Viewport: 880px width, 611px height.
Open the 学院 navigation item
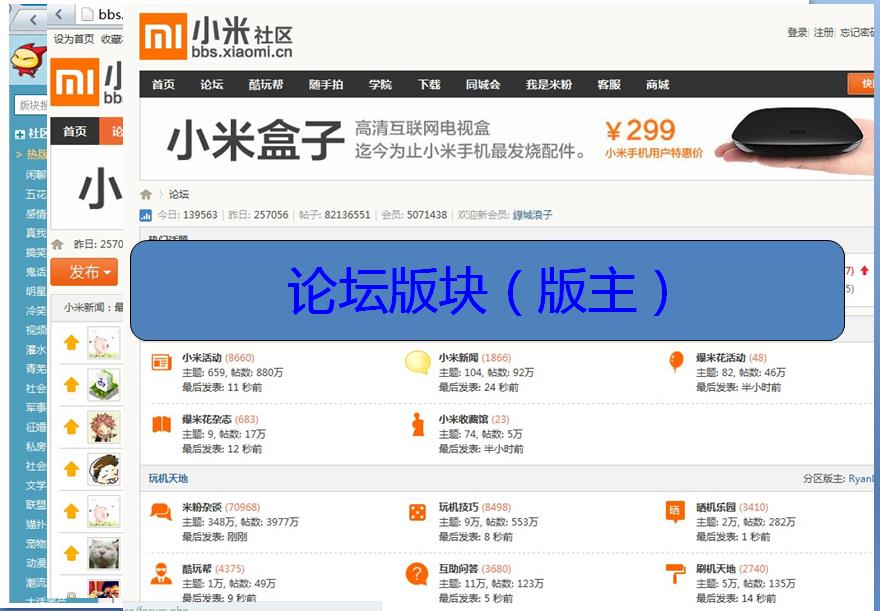click(380, 85)
